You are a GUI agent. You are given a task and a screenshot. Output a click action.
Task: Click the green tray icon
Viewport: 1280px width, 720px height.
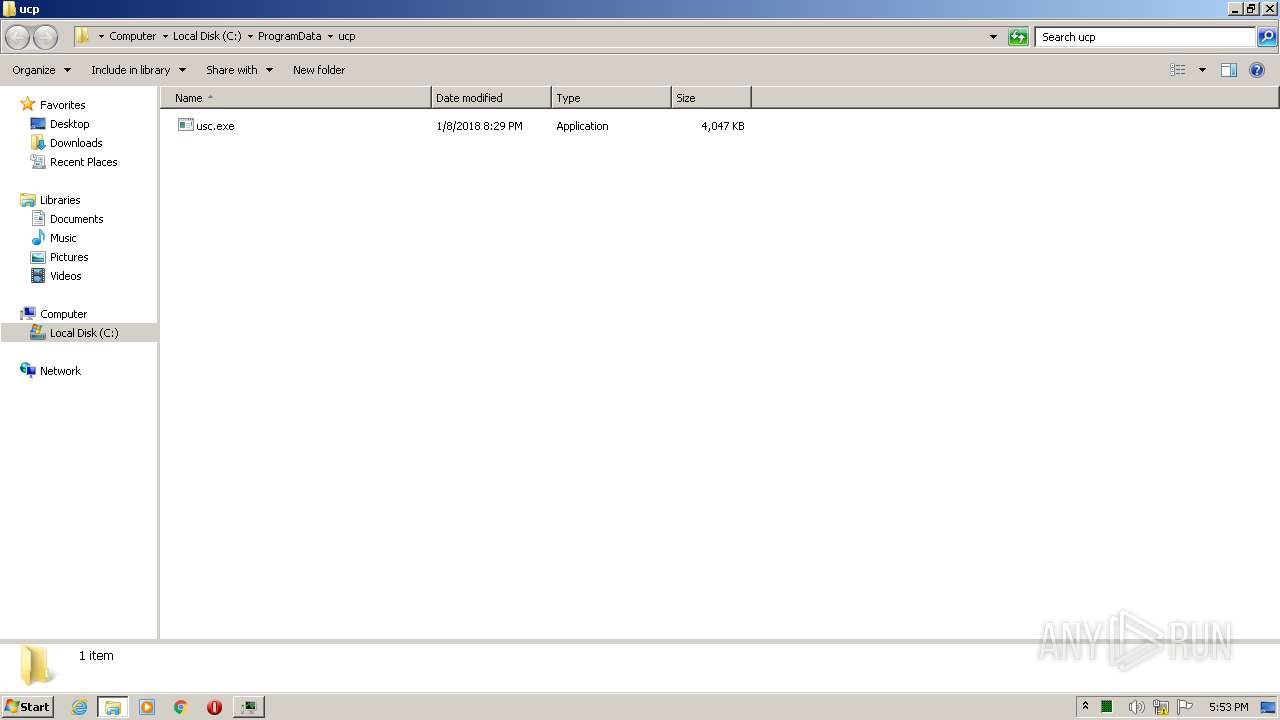click(1107, 707)
